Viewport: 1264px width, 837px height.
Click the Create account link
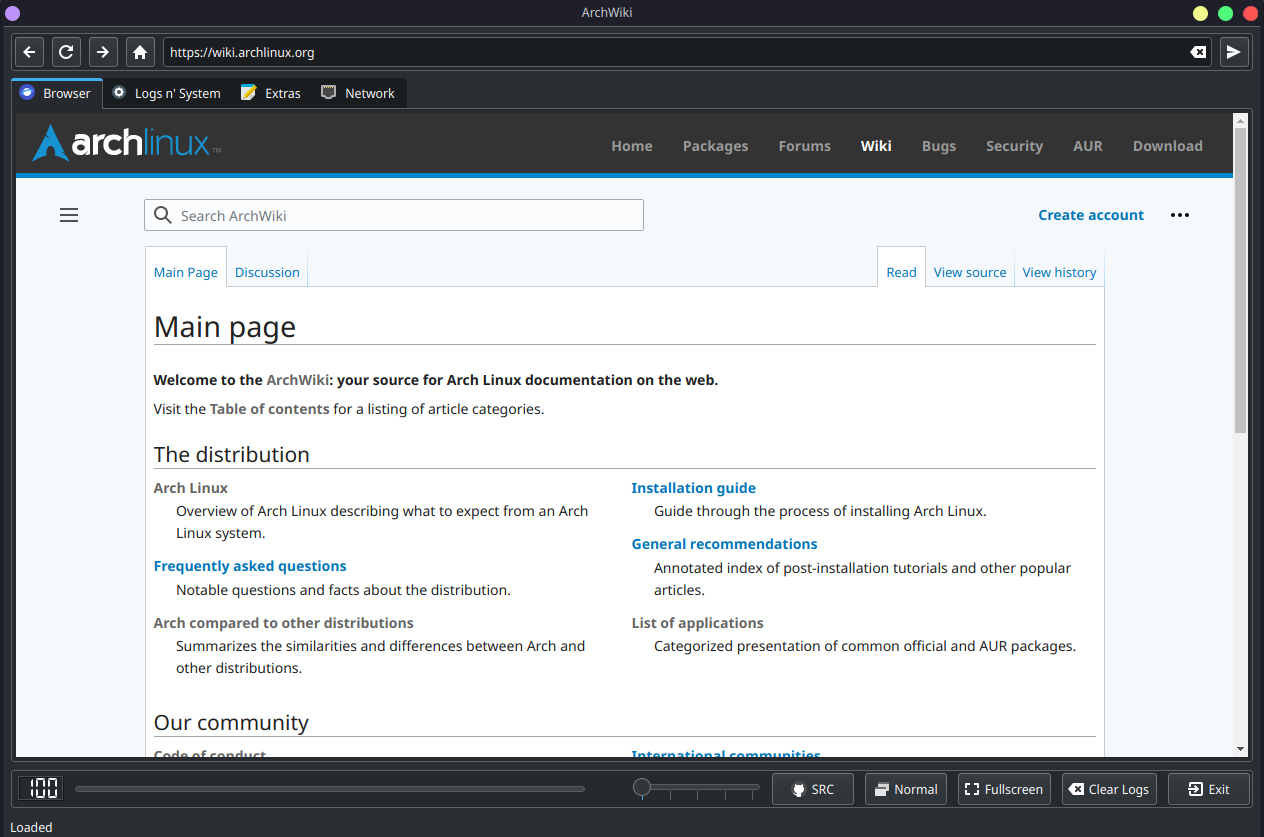(1091, 215)
